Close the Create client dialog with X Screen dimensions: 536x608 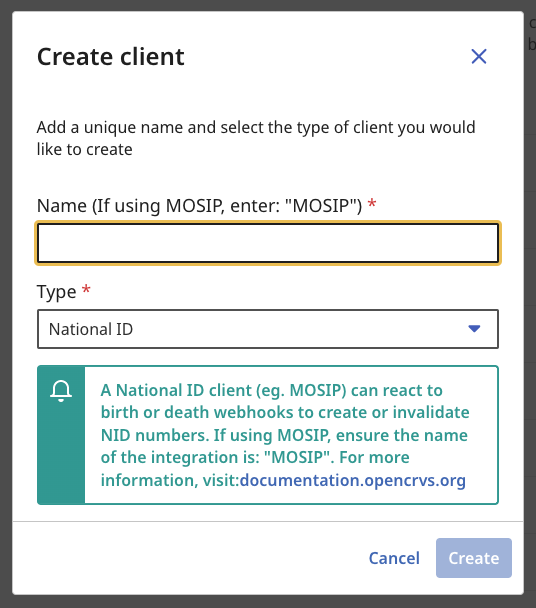(479, 57)
